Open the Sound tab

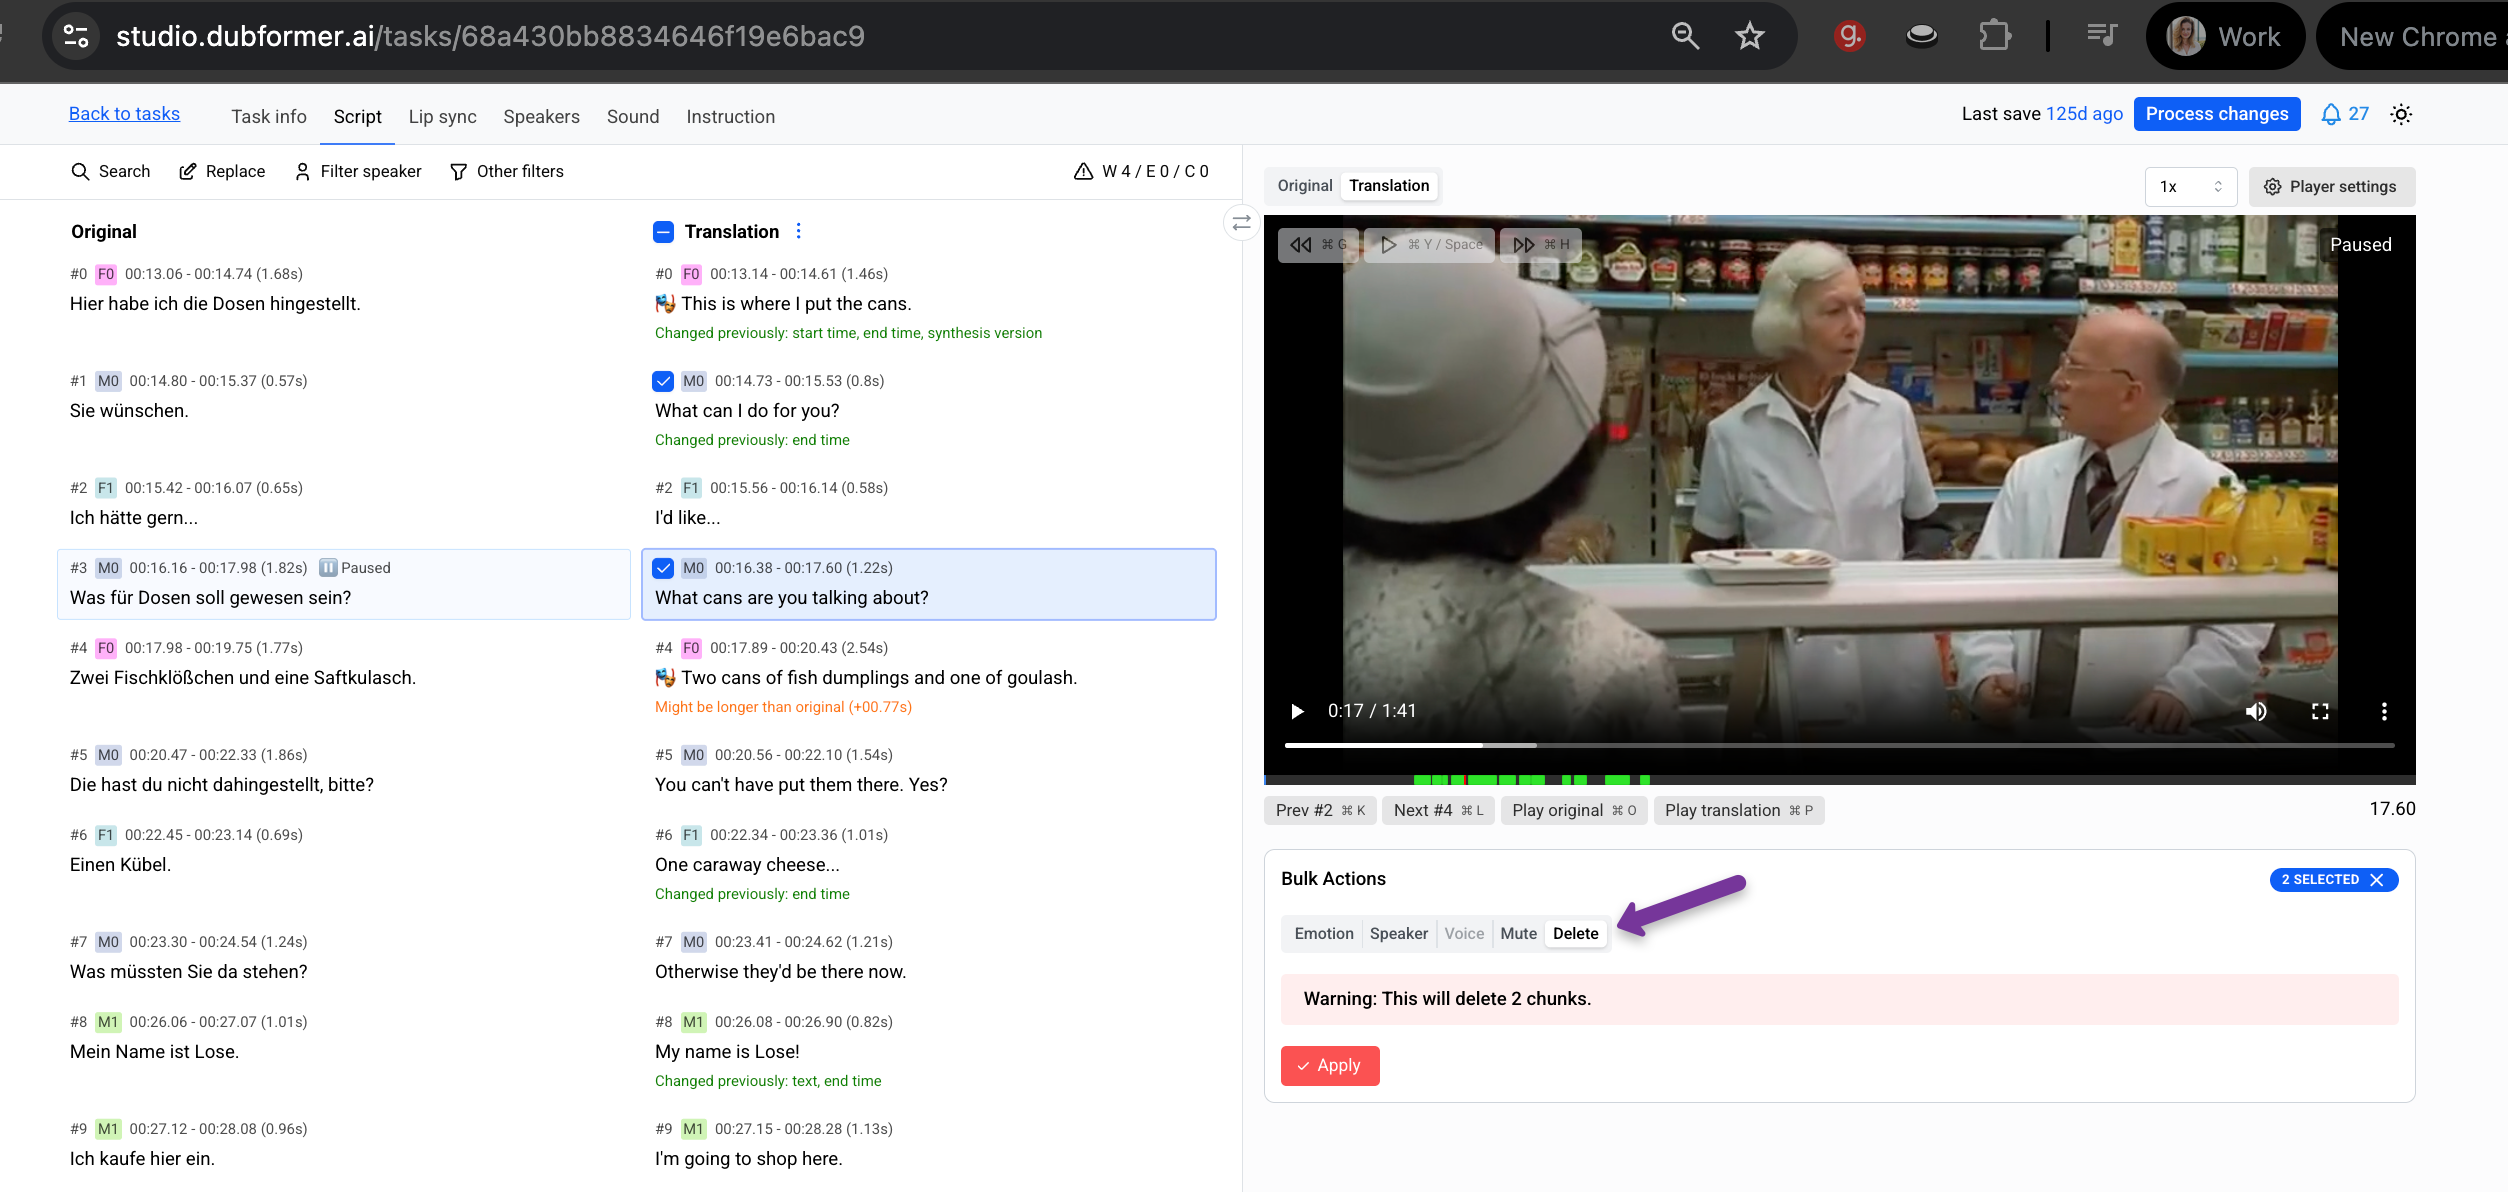pos(633,117)
